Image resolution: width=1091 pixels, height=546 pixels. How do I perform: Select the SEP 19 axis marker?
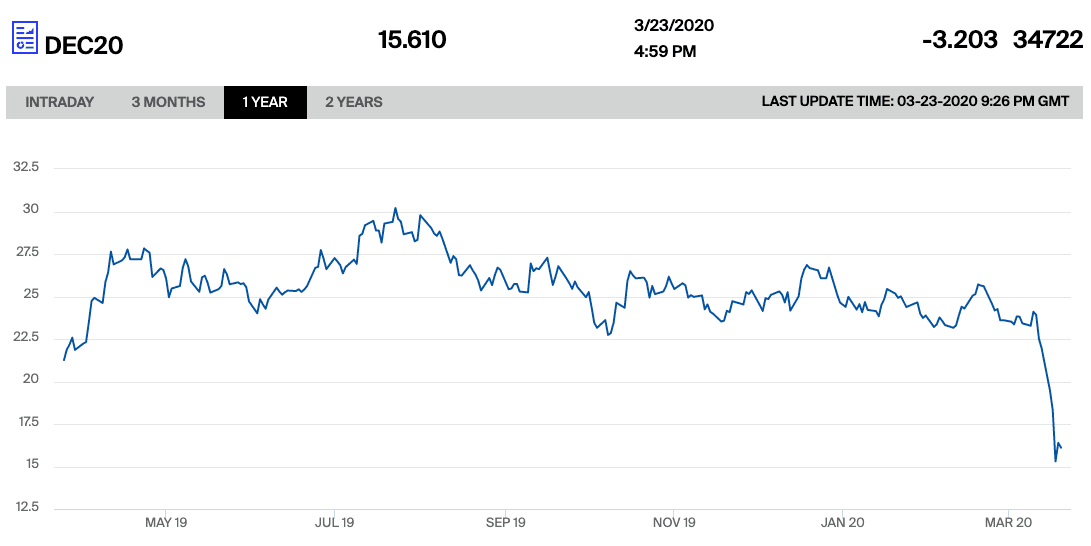coord(505,523)
